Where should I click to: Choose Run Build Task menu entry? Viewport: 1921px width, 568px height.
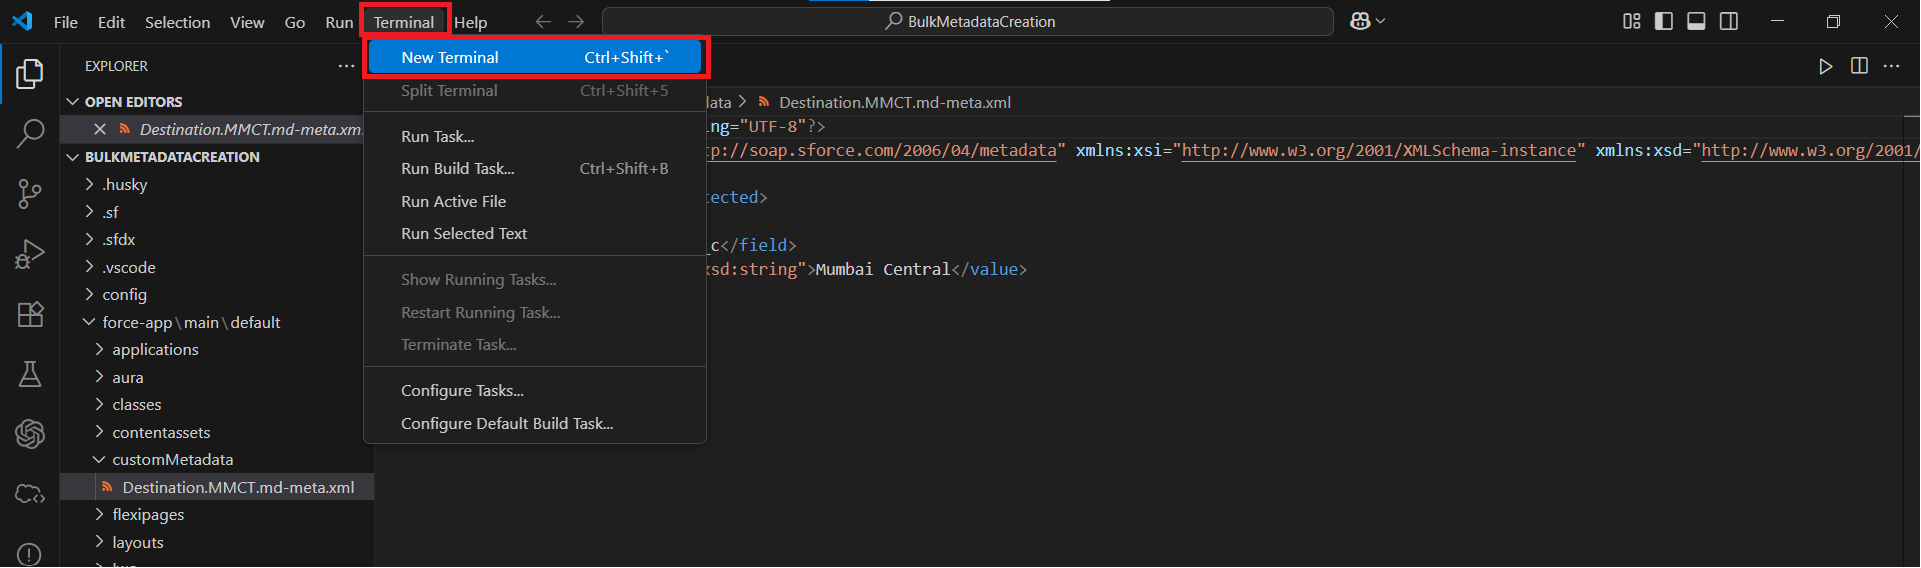pos(458,169)
